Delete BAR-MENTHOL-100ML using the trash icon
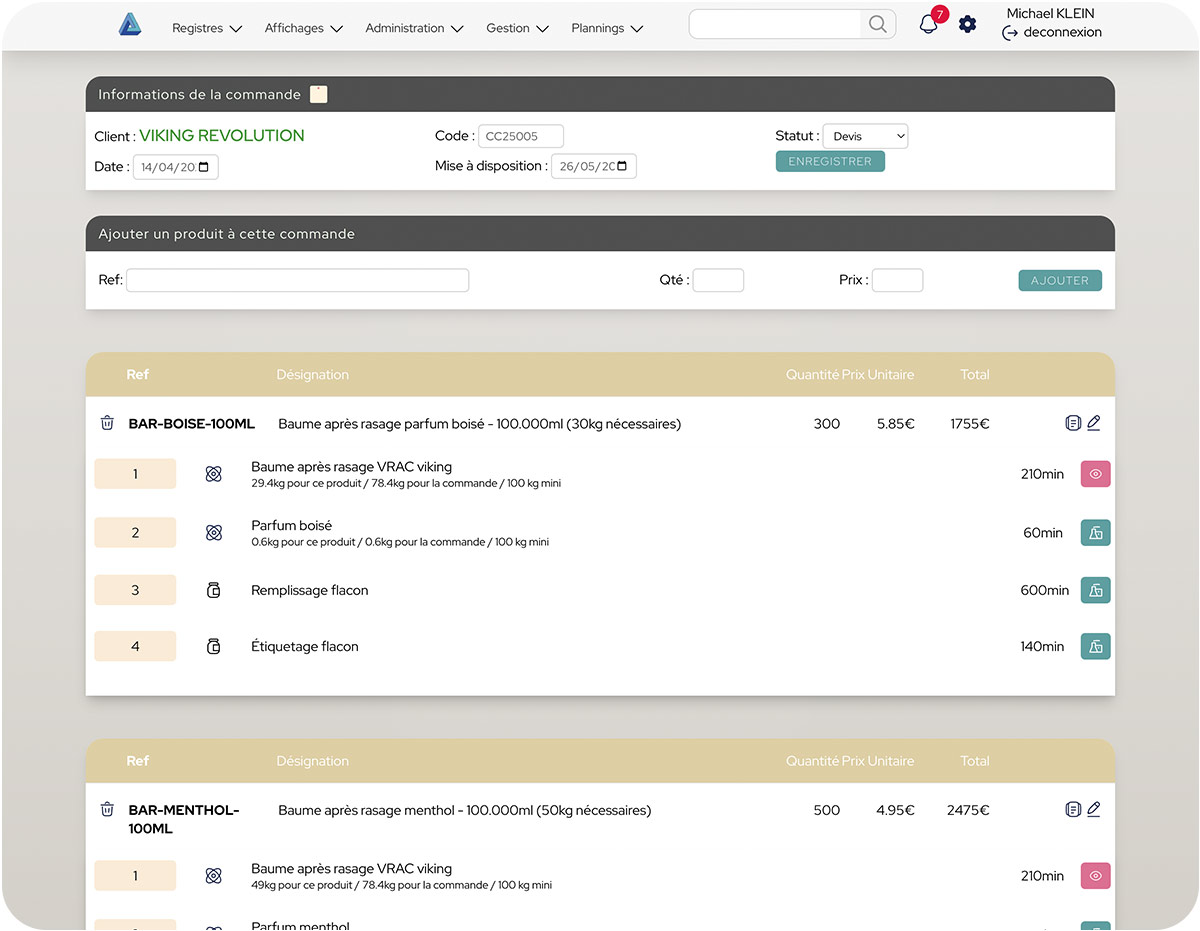Viewport: 1200px width, 931px height. tap(107, 809)
